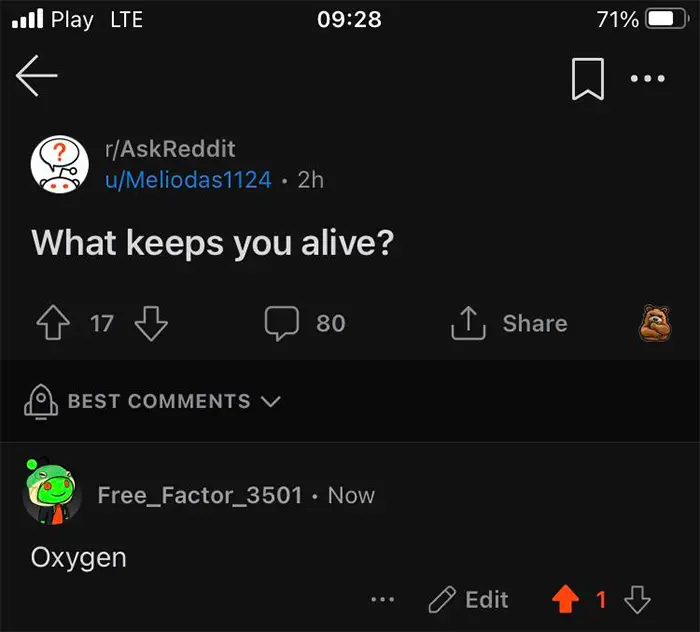The image size is (700, 632).
Task: Open comment options three-dot menu
Action: coord(382,600)
